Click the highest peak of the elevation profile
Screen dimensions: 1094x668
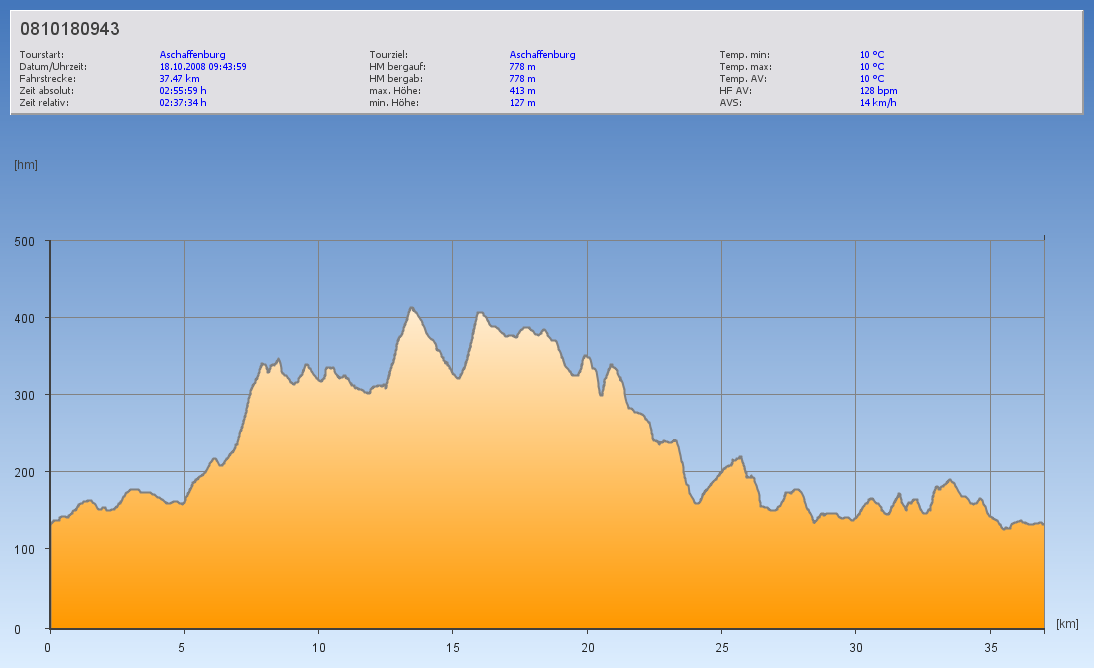pyautogui.click(x=411, y=308)
